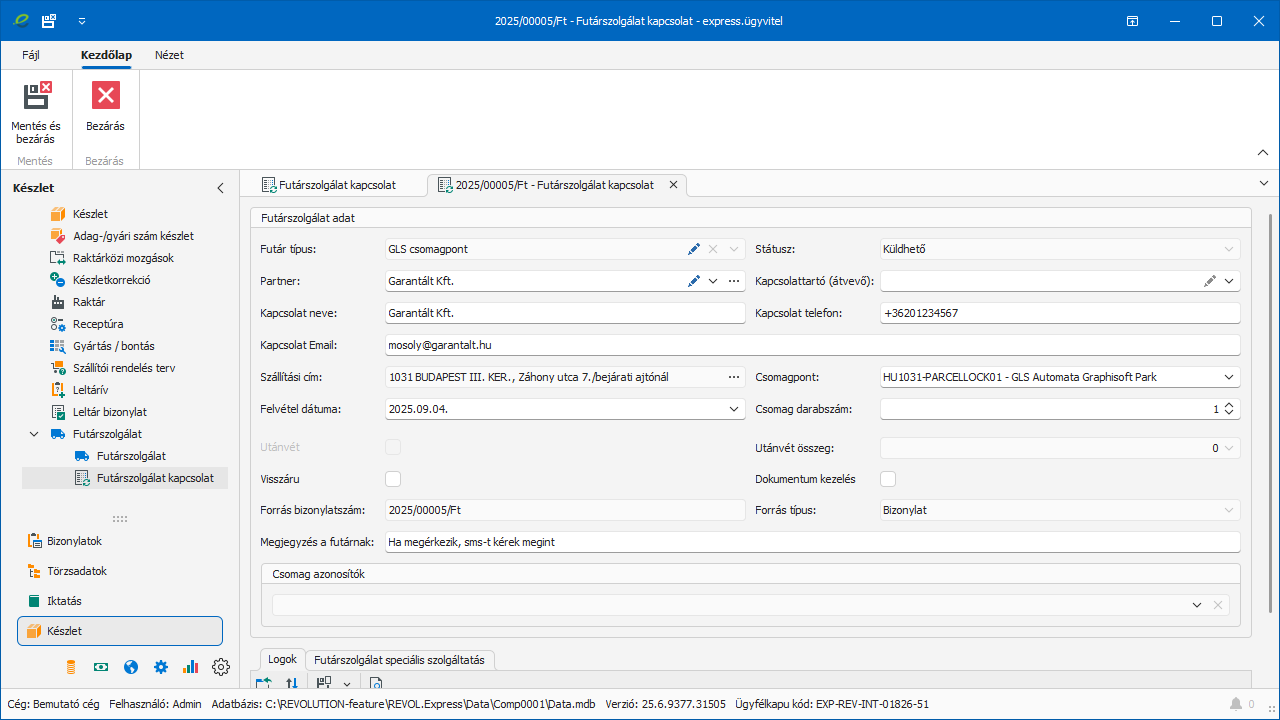The width and height of the screenshot is (1280, 720).
Task: Click the bar chart icon in sidebar footer
Action: click(191, 667)
